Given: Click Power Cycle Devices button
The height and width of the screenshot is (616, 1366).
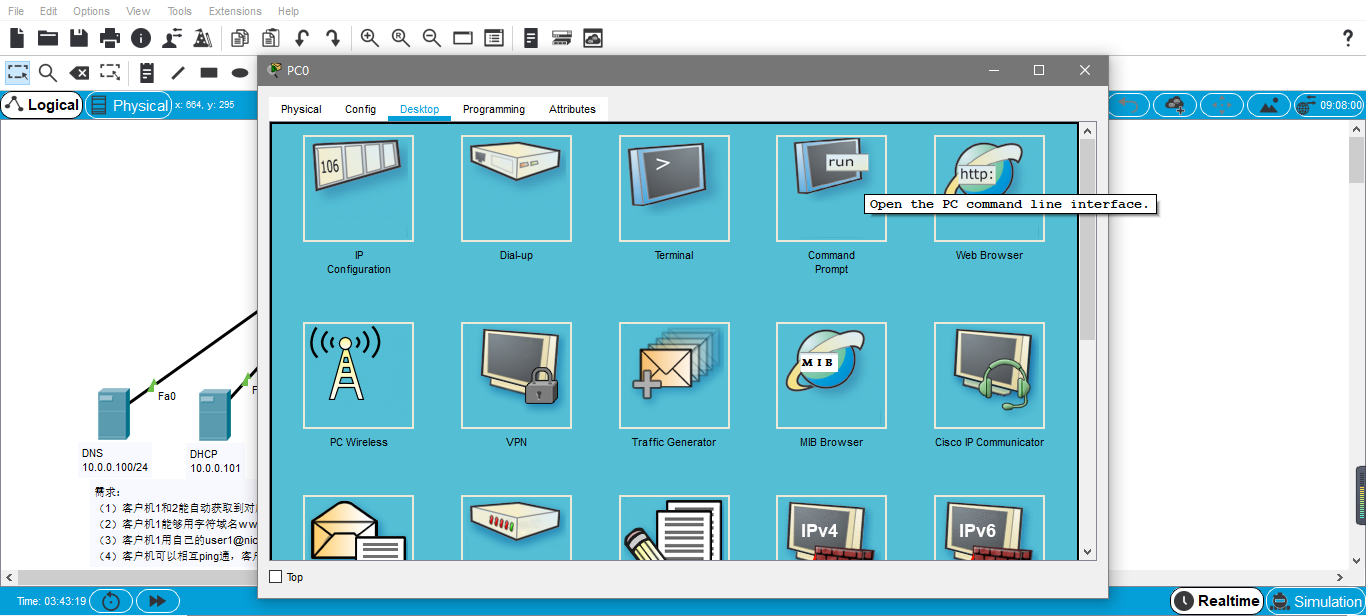Looking at the screenshot, I should [x=111, y=601].
